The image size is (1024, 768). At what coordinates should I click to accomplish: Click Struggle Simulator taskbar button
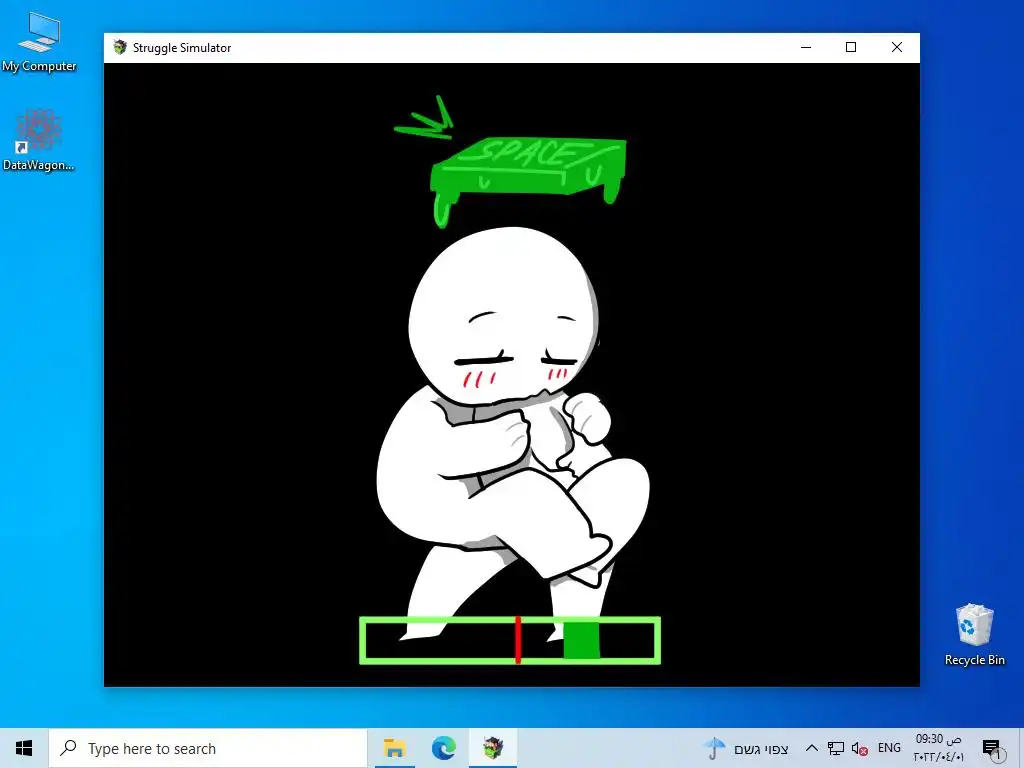(x=493, y=748)
